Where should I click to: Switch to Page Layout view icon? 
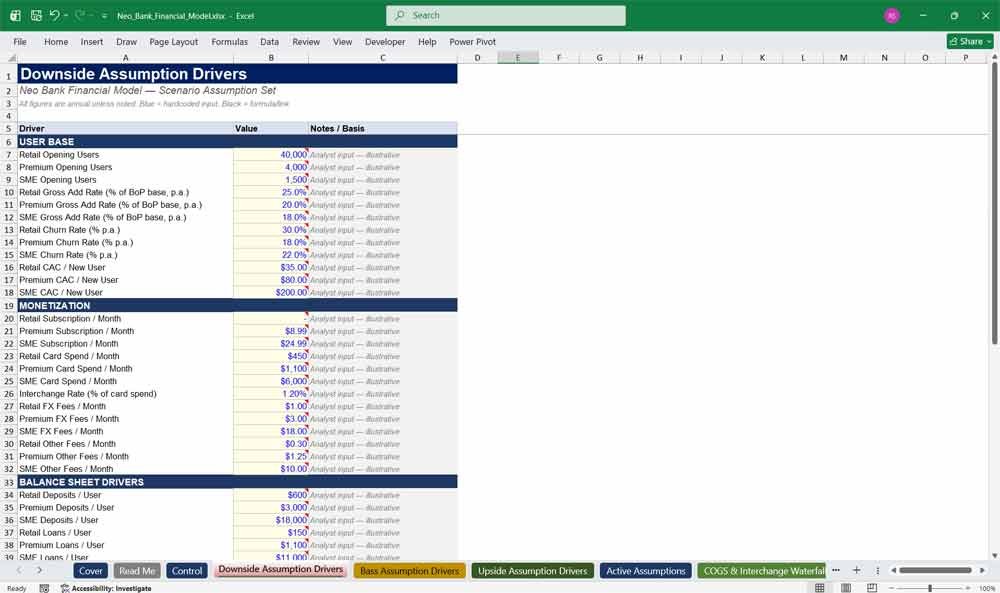(846, 587)
